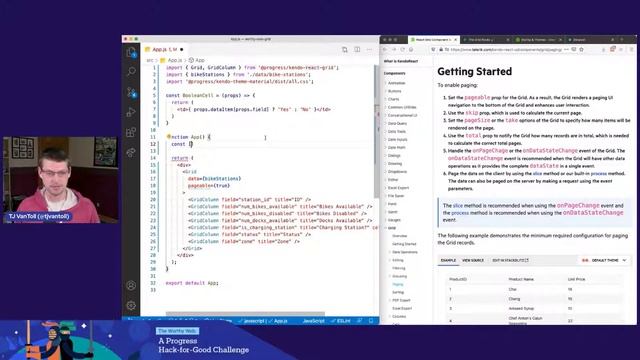
Task: Expand Data Query in docs sidebar
Action: coord(397,123)
